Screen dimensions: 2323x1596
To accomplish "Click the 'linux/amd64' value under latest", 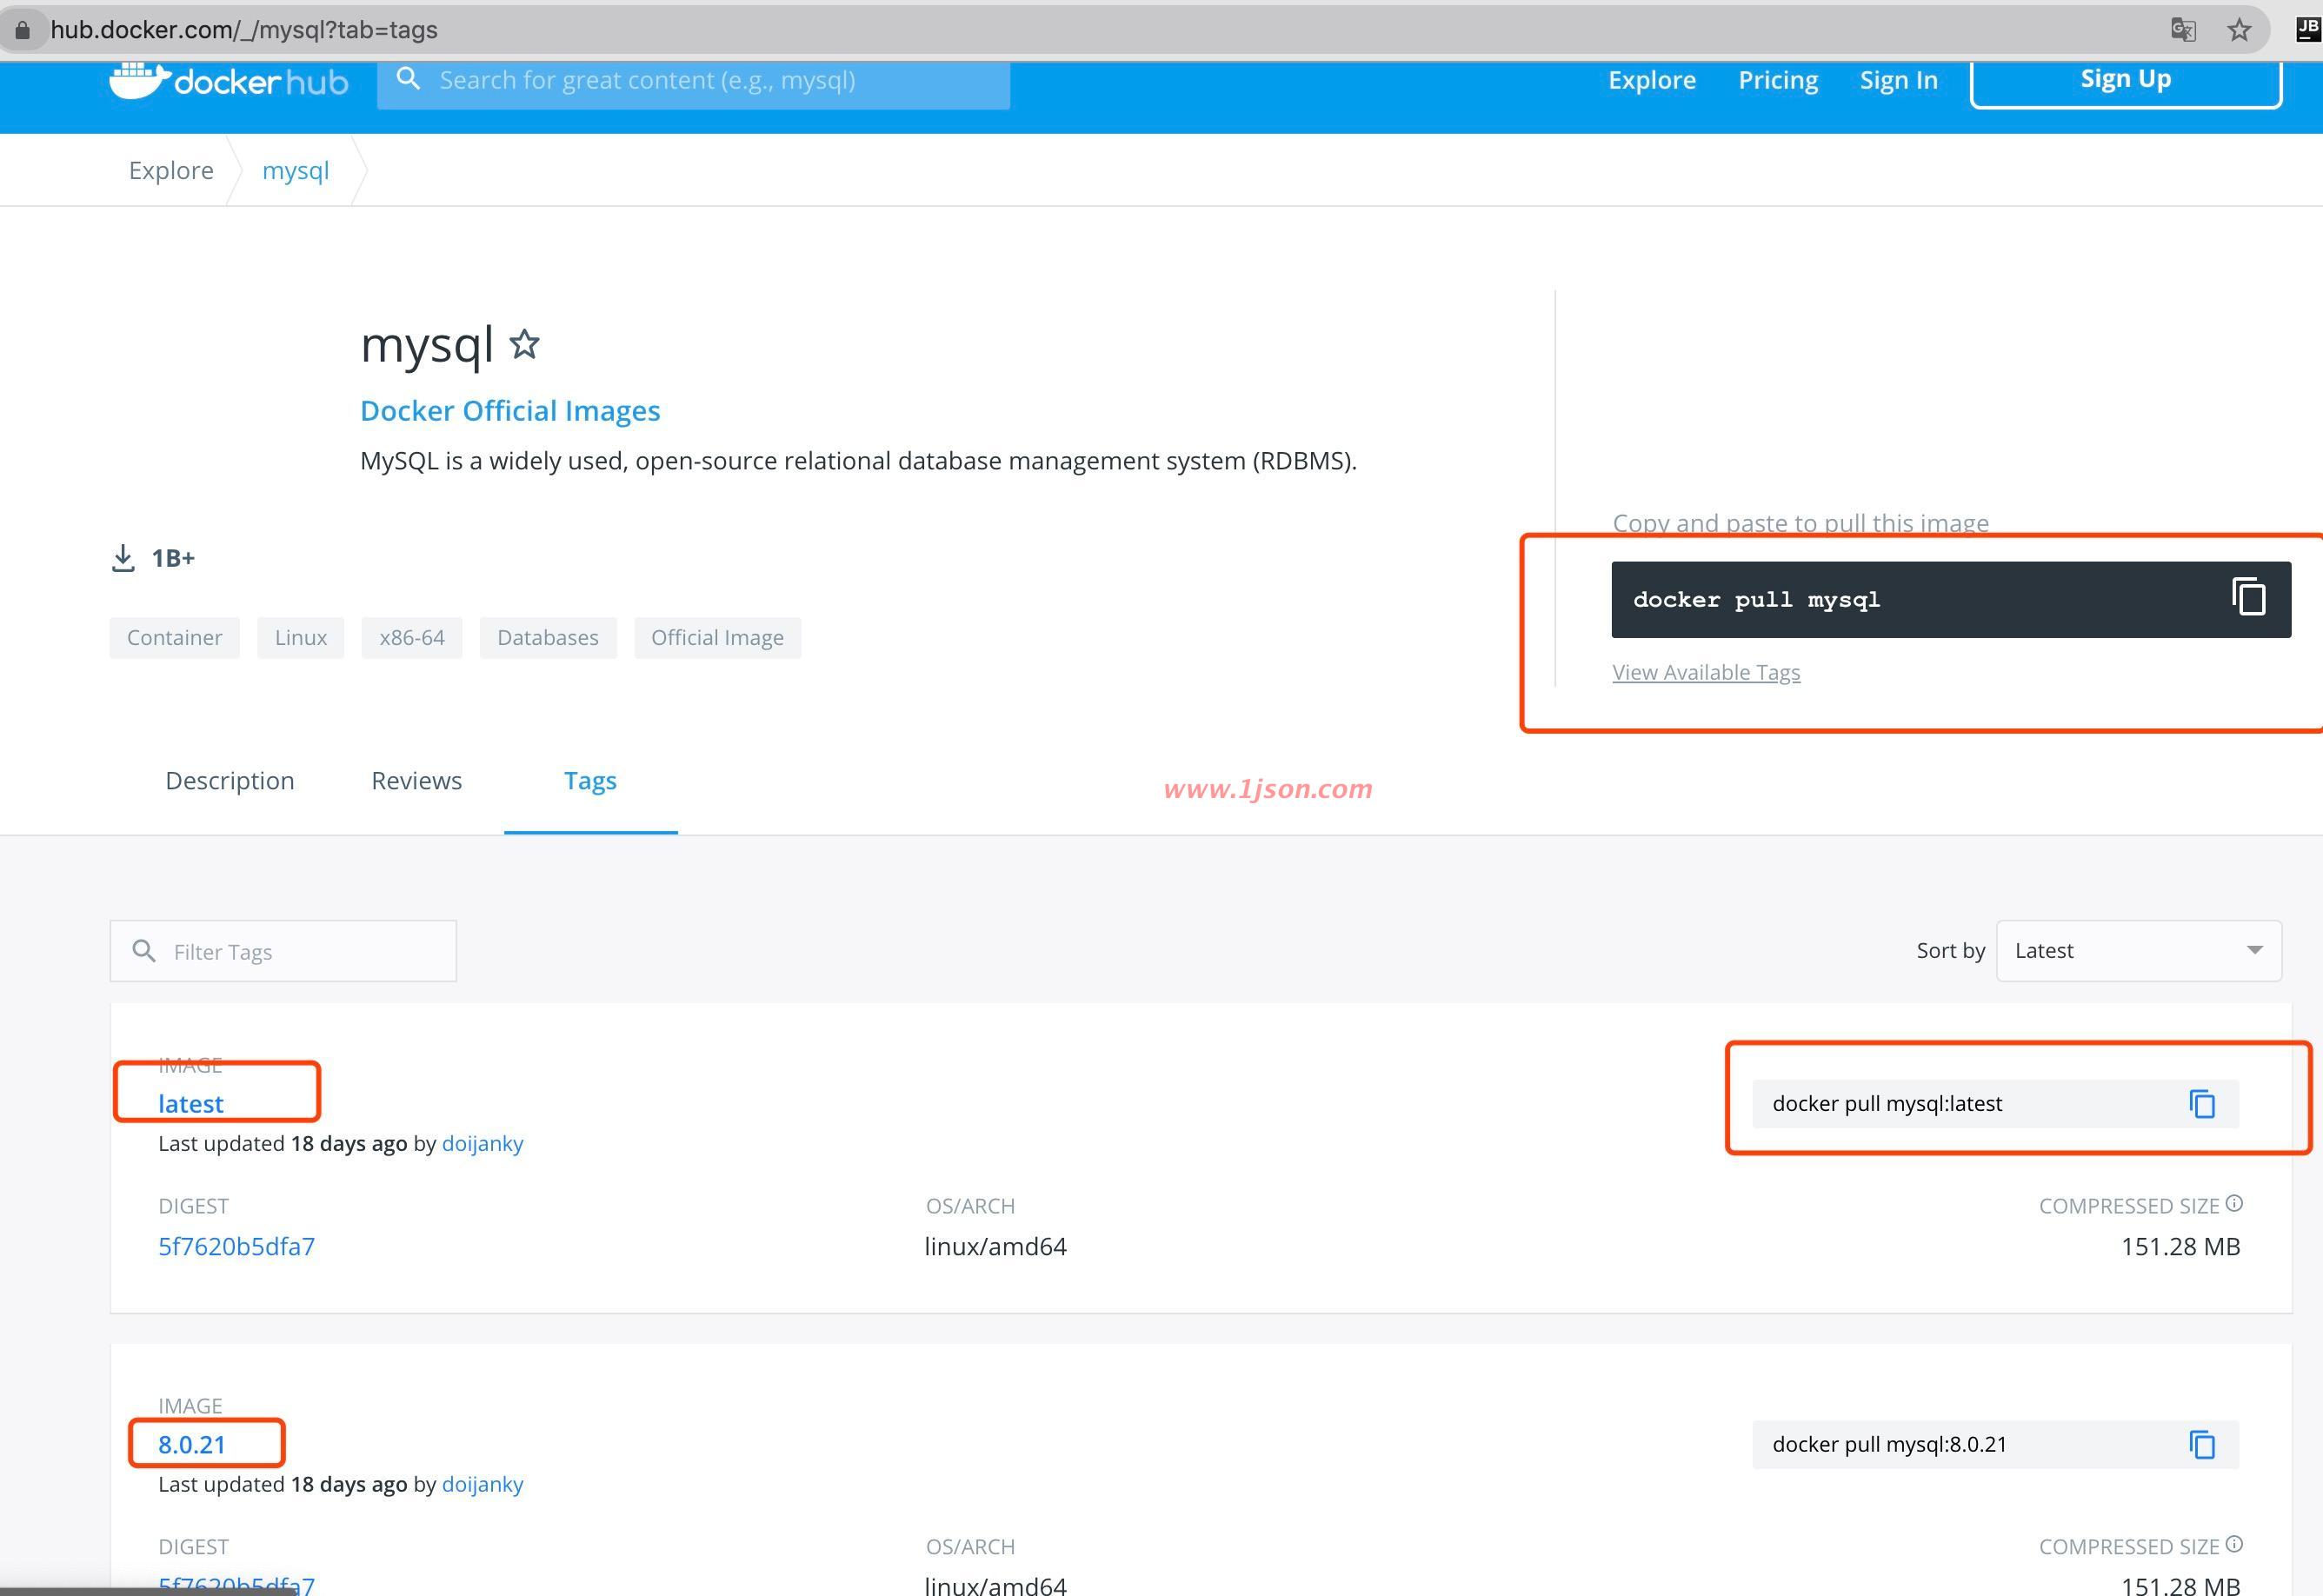I will point(995,1246).
